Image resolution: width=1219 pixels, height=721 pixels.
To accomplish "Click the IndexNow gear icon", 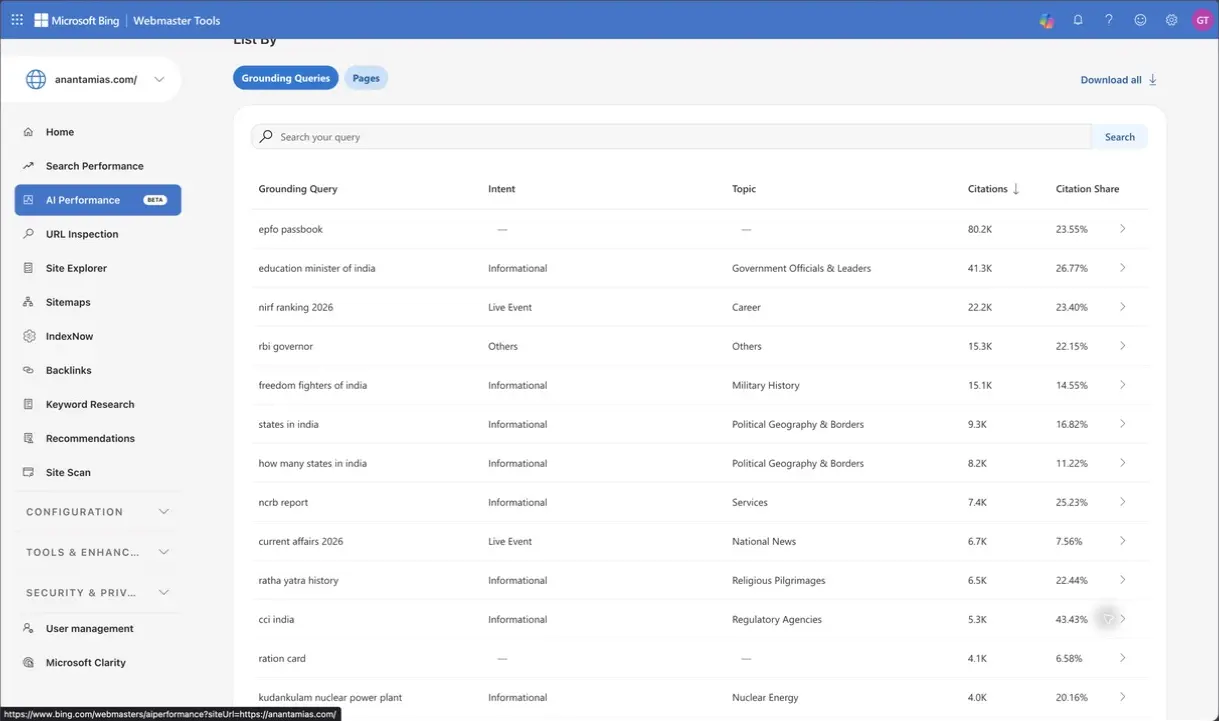I will pos(28,336).
